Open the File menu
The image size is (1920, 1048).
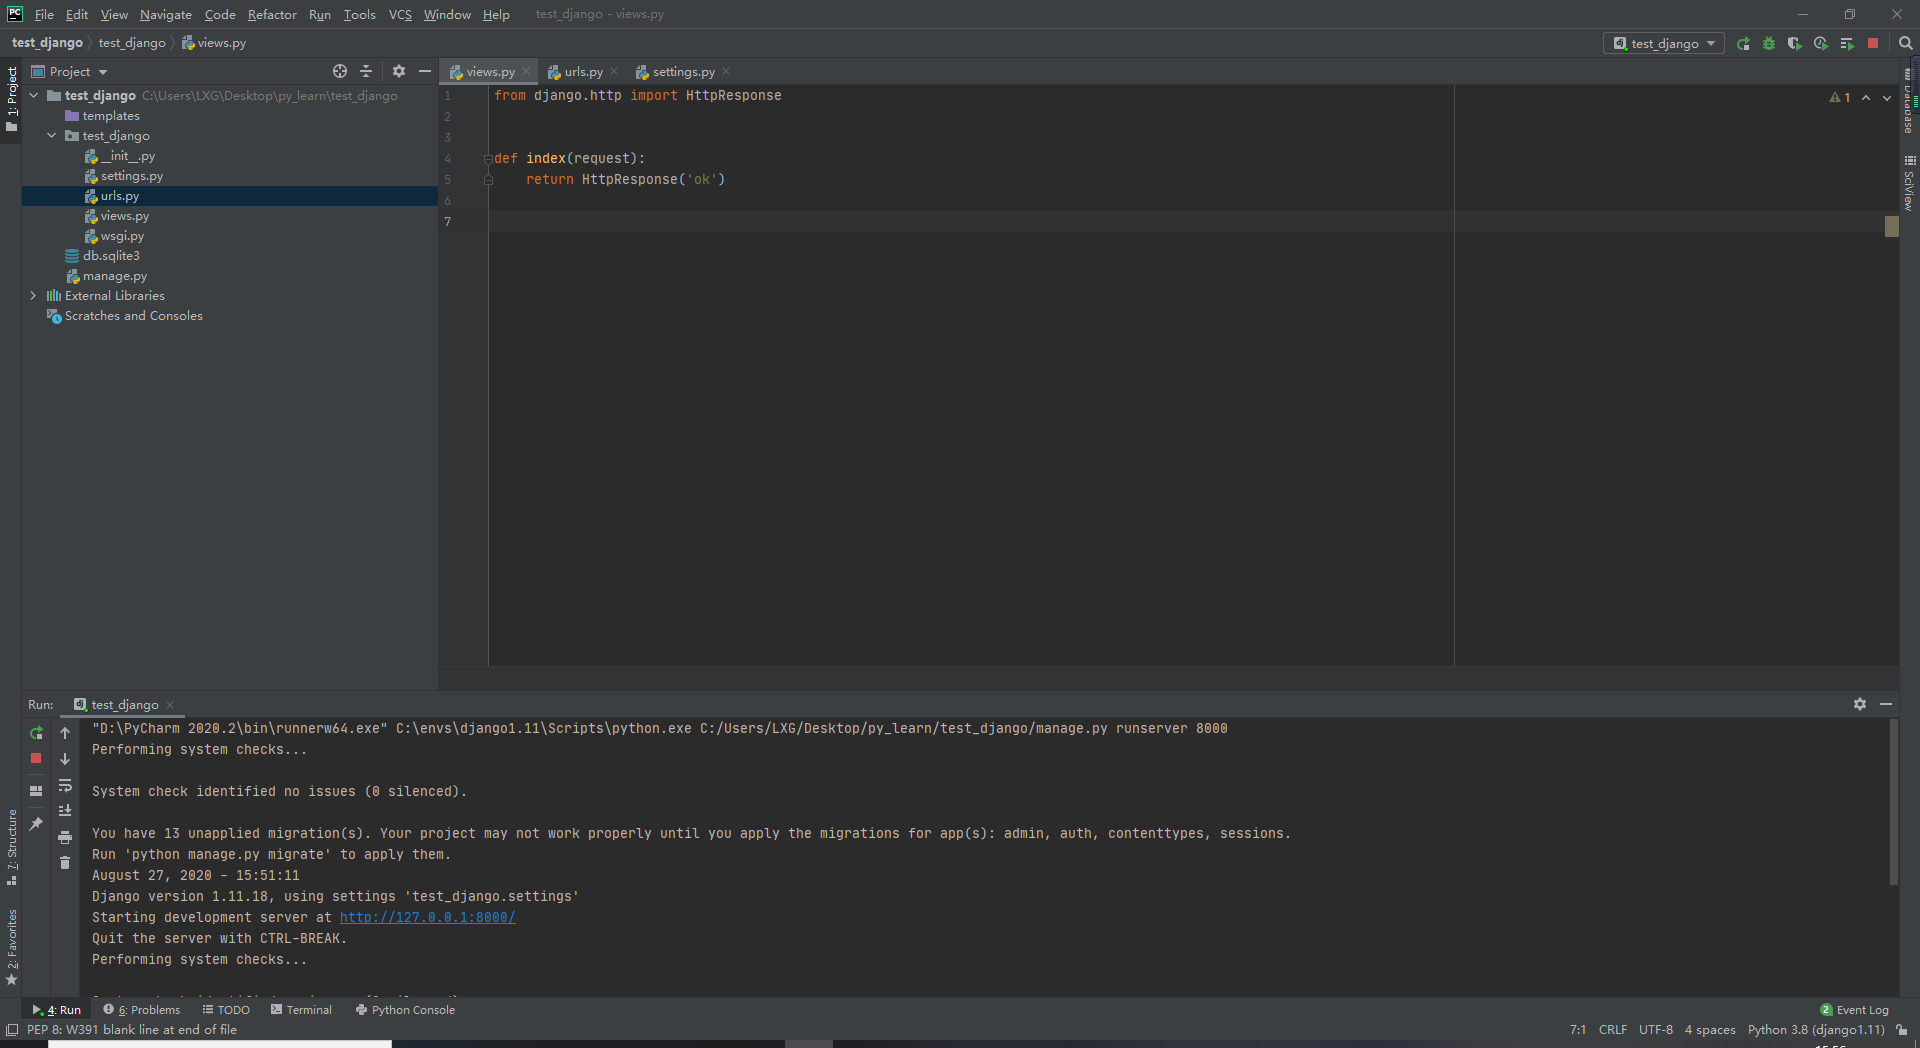tap(44, 14)
